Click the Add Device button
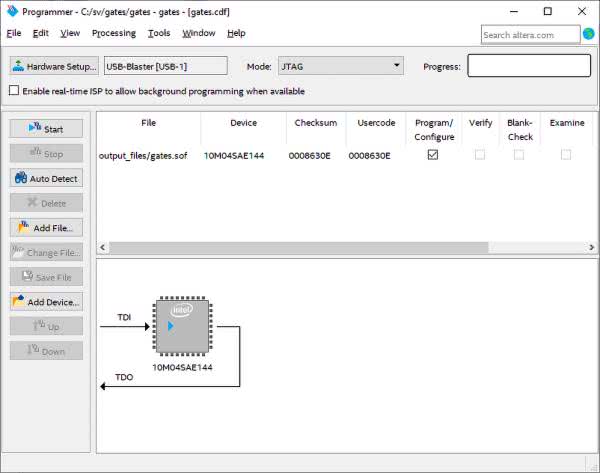600x473 pixels. pyautogui.click(x=46, y=302)
